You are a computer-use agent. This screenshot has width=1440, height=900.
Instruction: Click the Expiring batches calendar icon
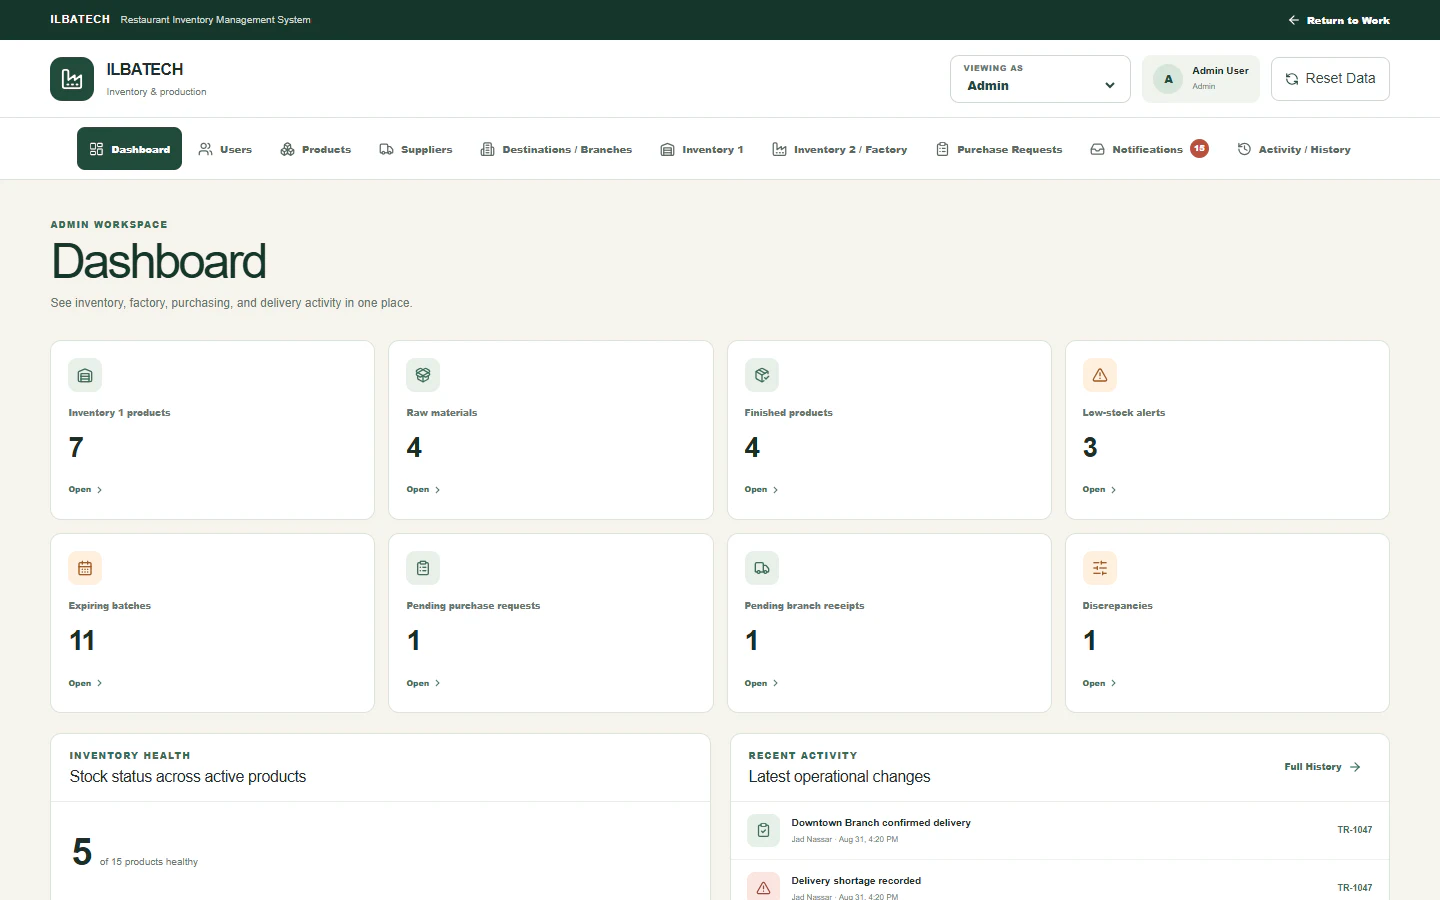[85, 568]
